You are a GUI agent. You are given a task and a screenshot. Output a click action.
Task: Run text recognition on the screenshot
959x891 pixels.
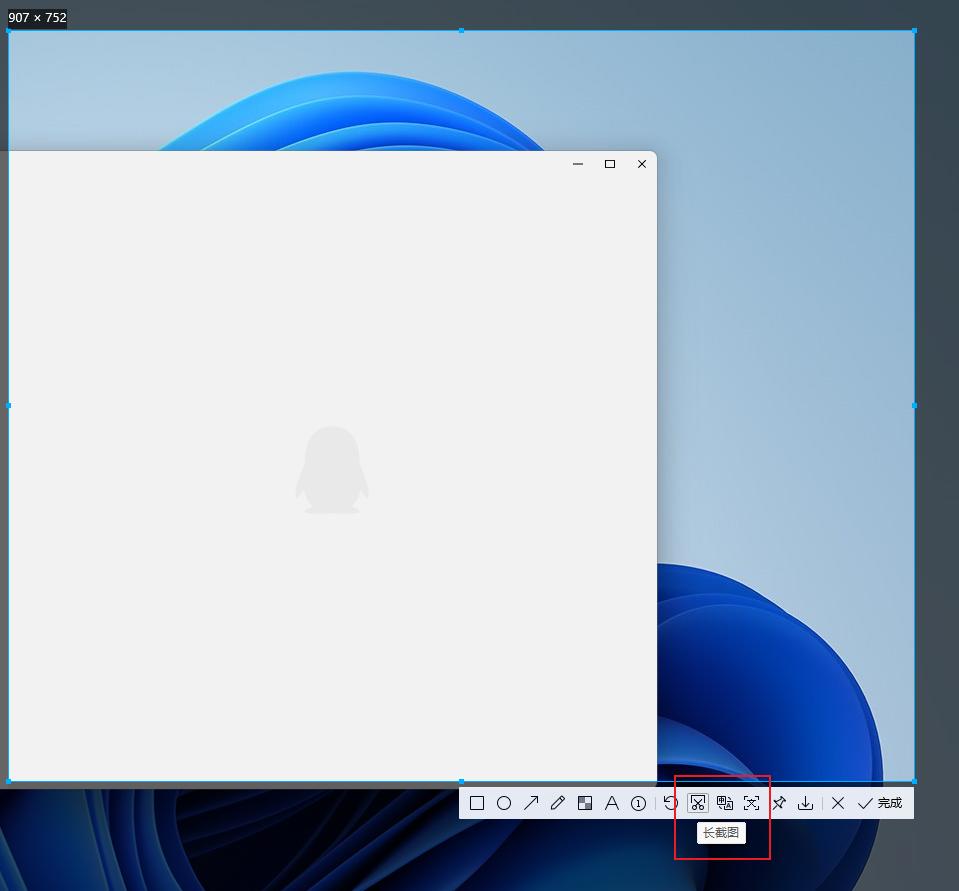[752, 803]
